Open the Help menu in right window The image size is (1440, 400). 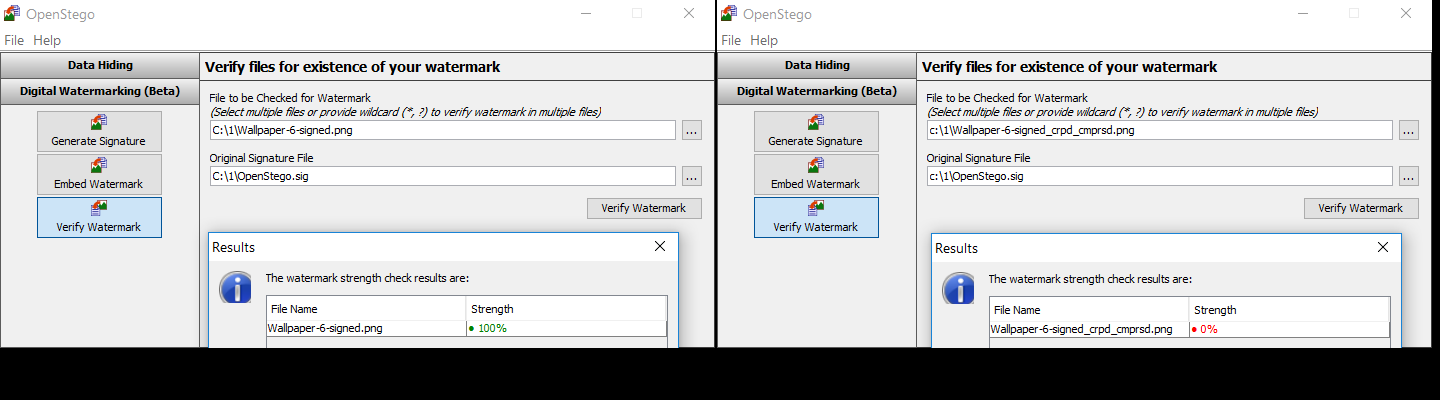click(x=763, y=40)
